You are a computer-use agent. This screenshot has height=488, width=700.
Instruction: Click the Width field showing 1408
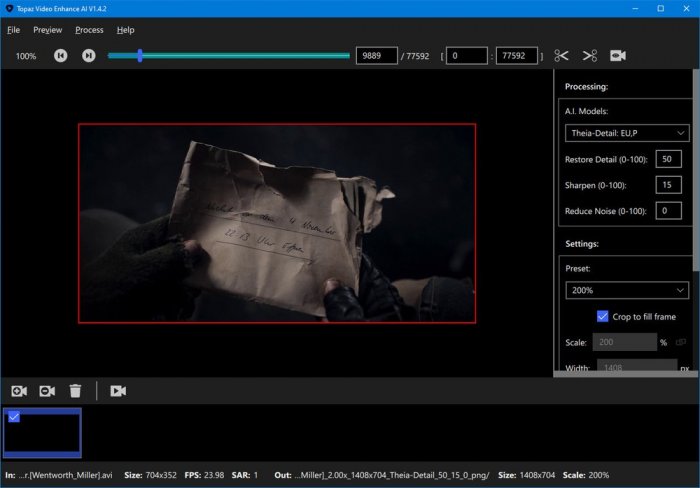pyautogui.click(x=637, y=366)
